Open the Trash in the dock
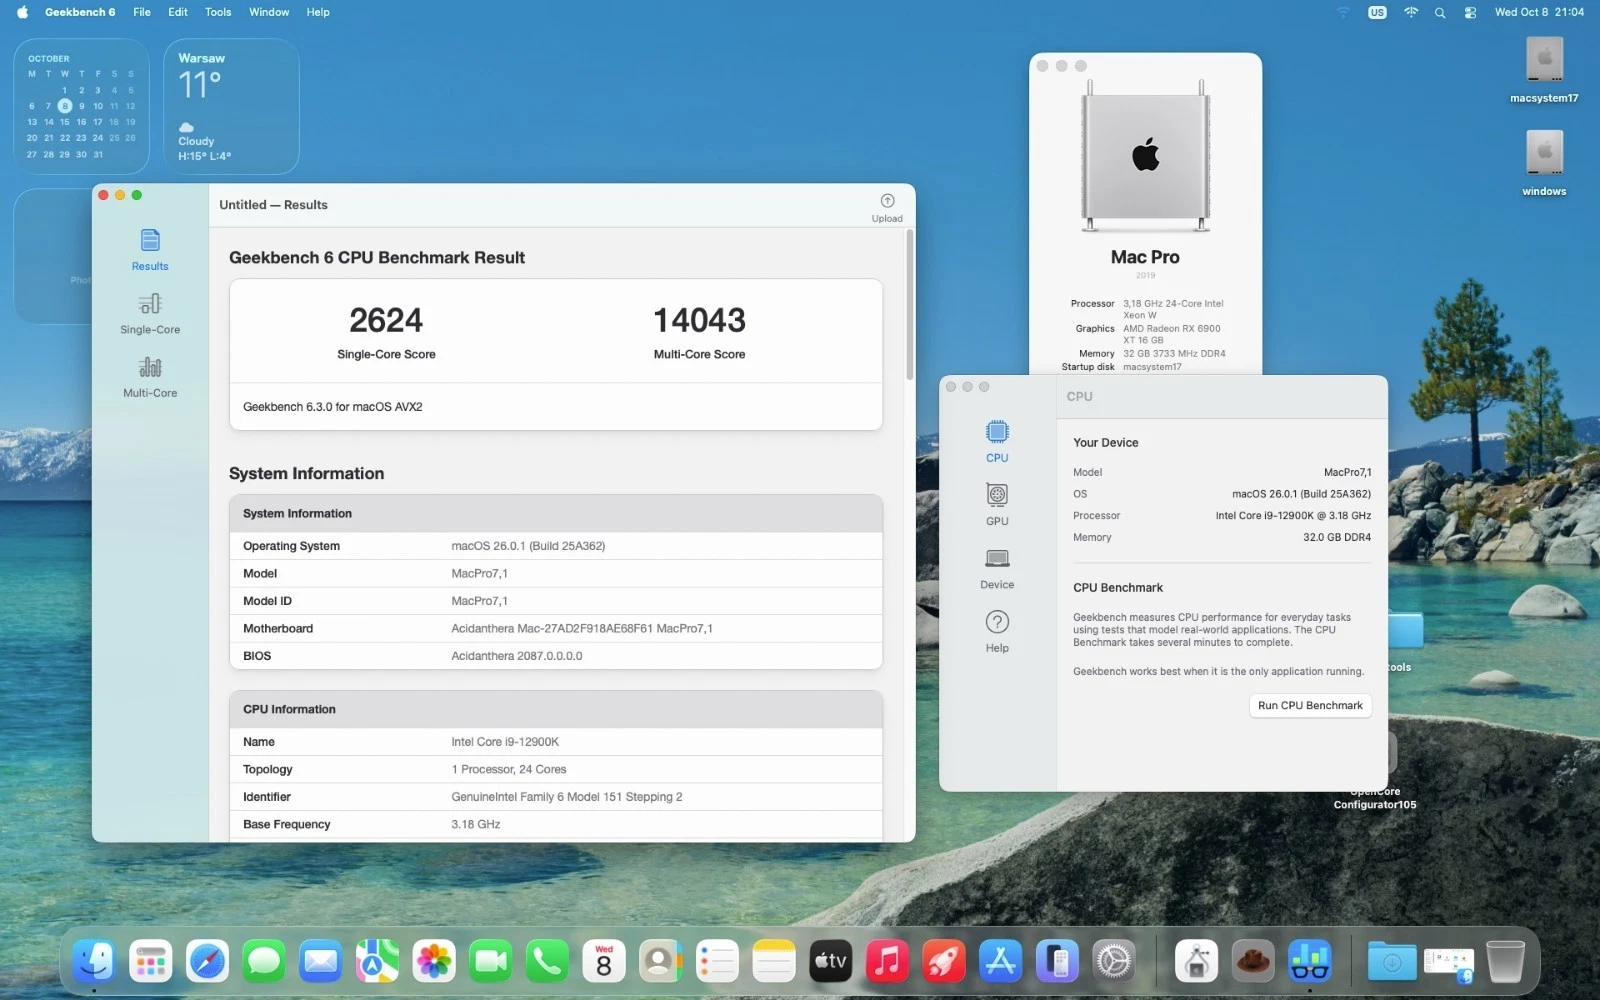 coord(1505,962)
